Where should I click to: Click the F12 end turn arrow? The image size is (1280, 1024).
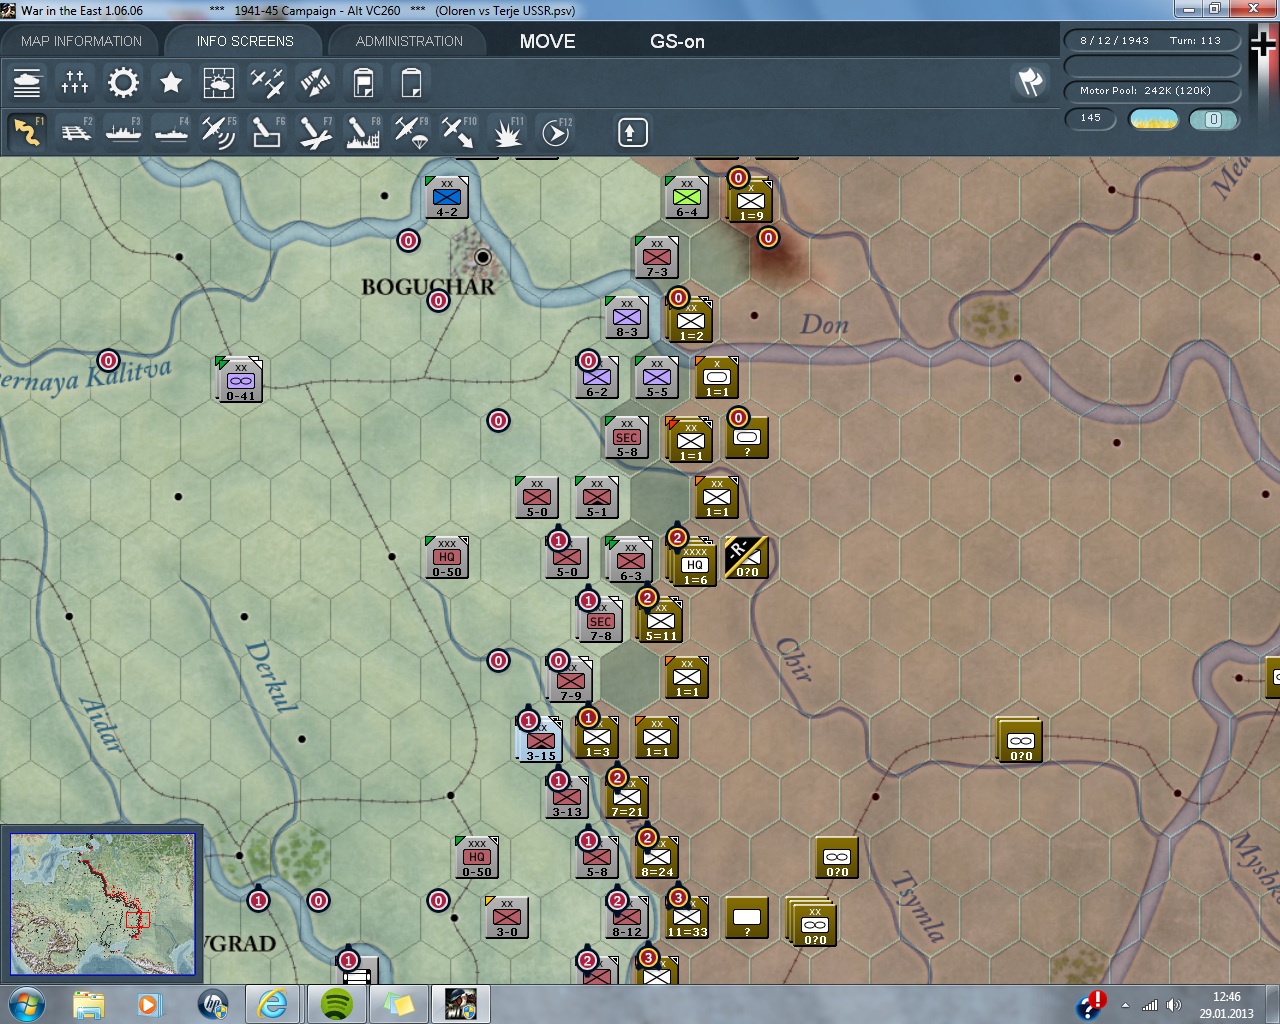tap(555, 132)
